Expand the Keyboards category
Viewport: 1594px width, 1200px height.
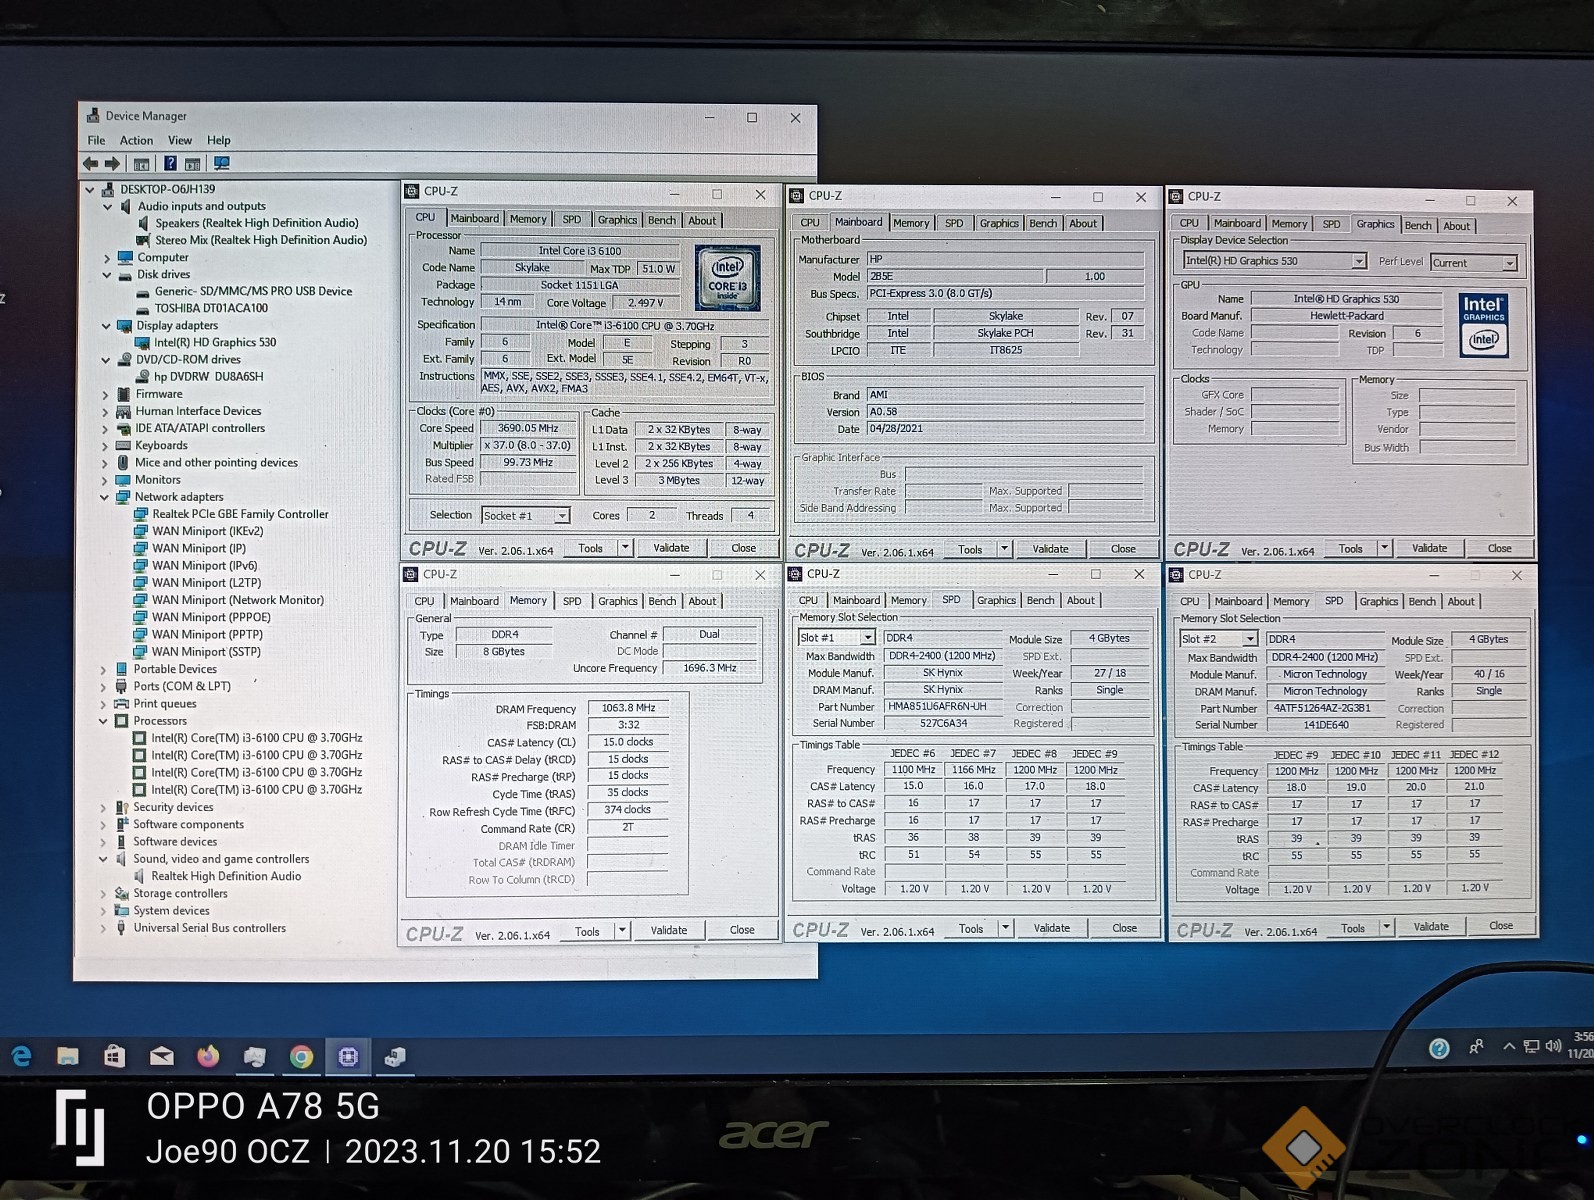(104, 446)
